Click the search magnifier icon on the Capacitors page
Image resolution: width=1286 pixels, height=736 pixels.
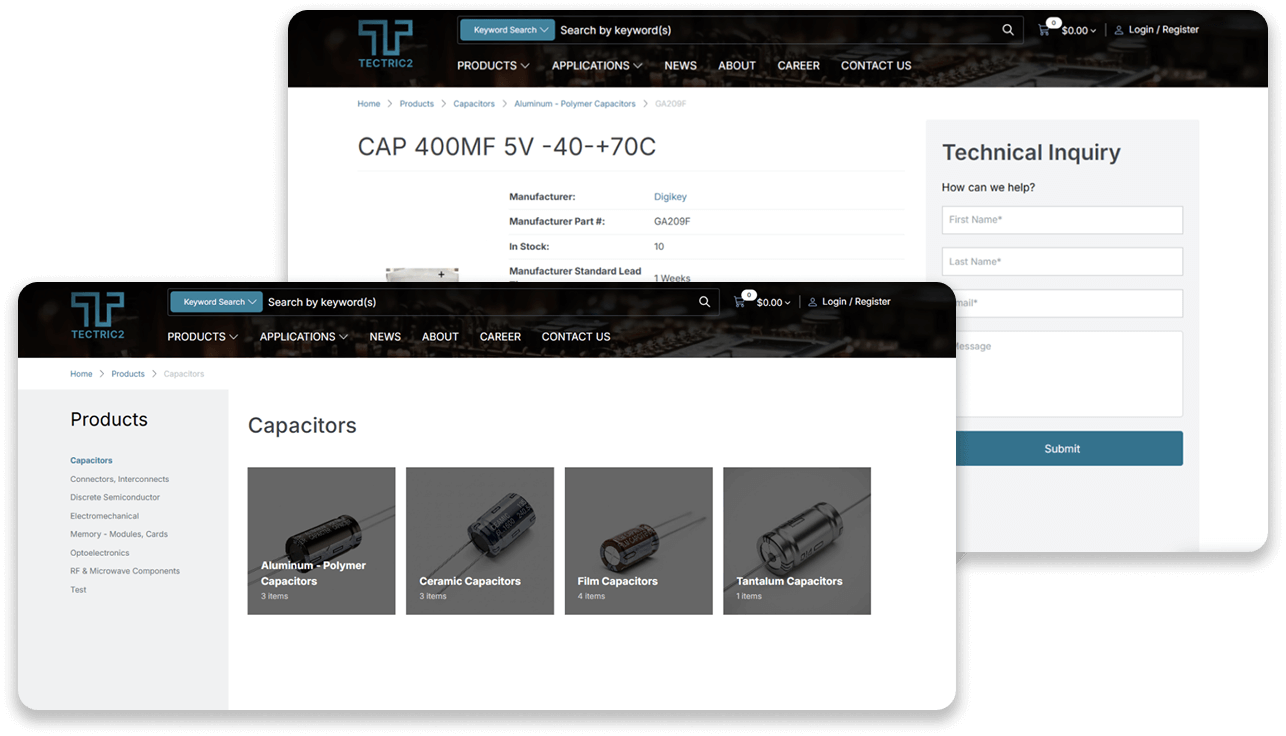pyautogui.click(x=704, y=301)
